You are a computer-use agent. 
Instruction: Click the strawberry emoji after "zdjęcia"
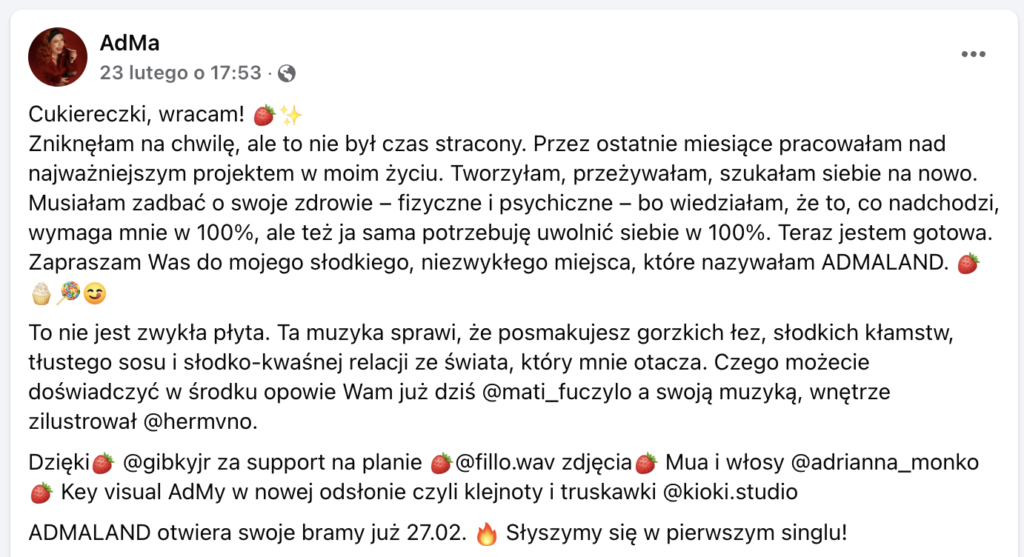(x=647, y=463)
